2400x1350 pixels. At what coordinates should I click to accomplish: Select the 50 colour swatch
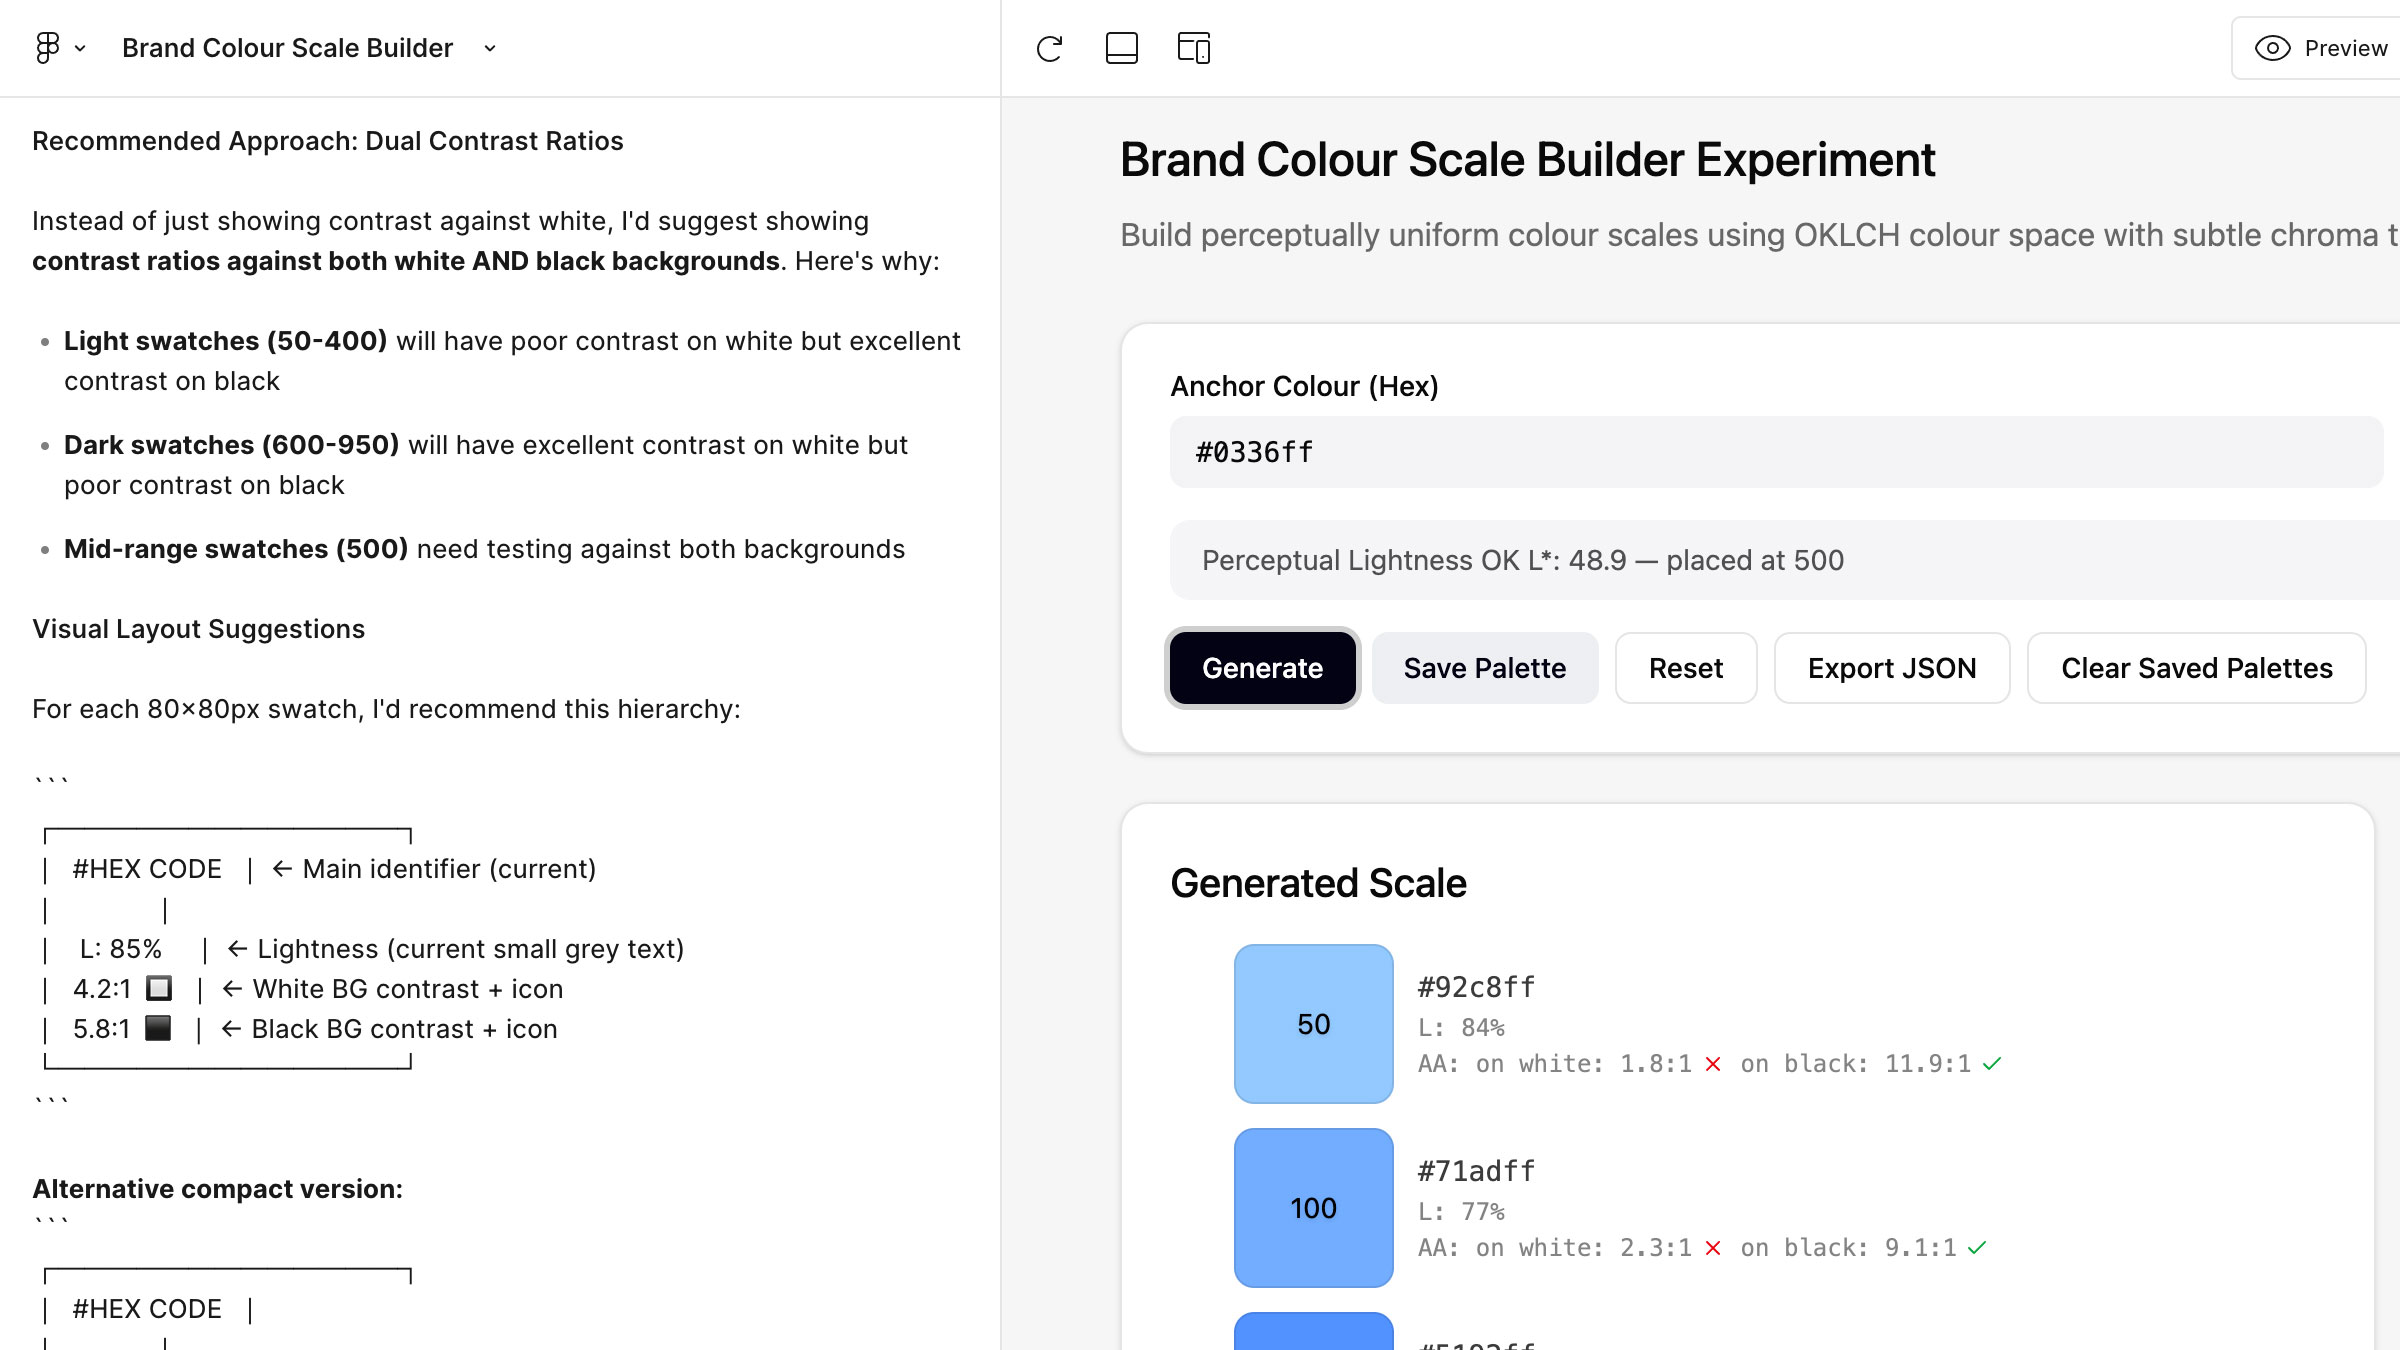click(1313, 1024)
